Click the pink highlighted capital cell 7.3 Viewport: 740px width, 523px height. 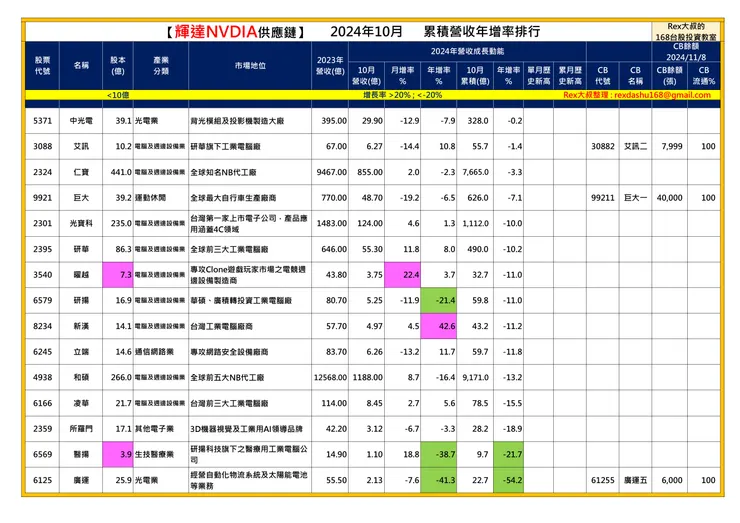tap(118, 275)
